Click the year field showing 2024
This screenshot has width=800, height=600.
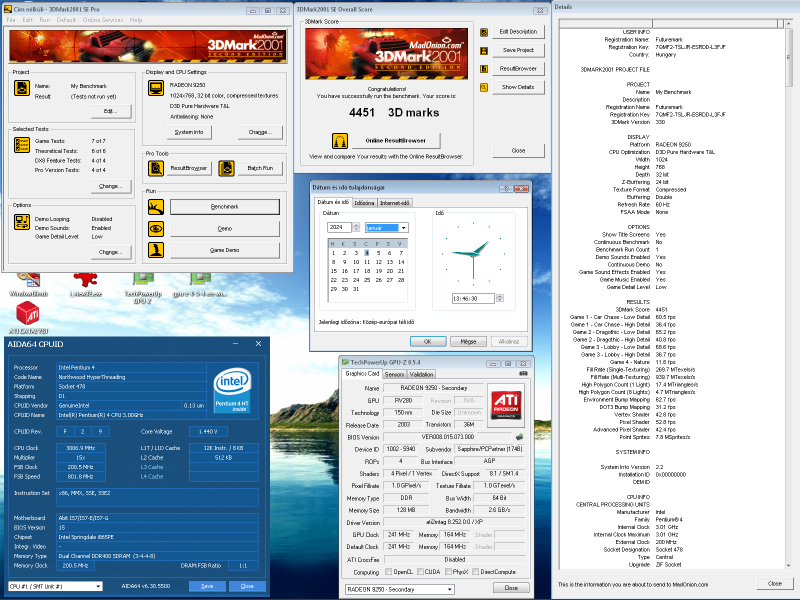pos(339,227)
